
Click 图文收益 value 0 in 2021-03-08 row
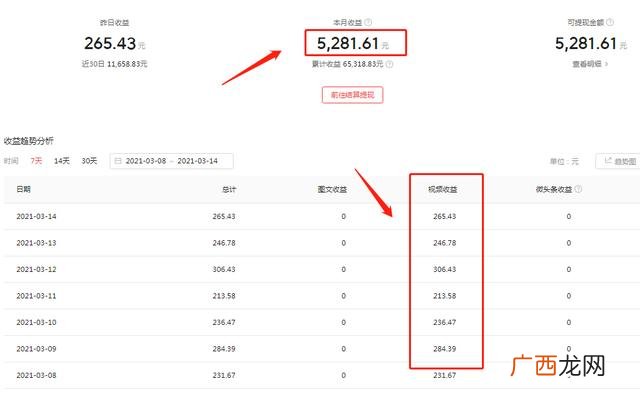tap(344, 375)
